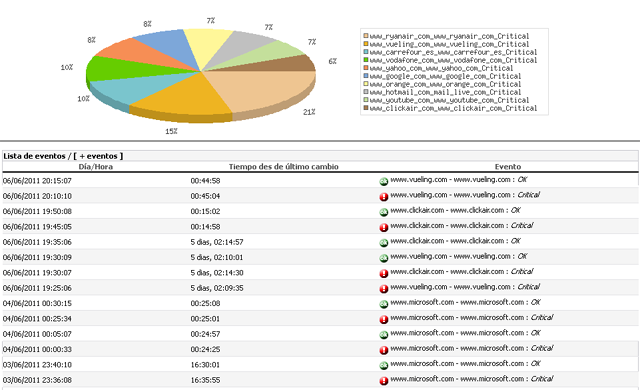Click the date '06/06/2011 19:50:08'
This screenshot has height=390, width=640.
[x=37, y=211]
